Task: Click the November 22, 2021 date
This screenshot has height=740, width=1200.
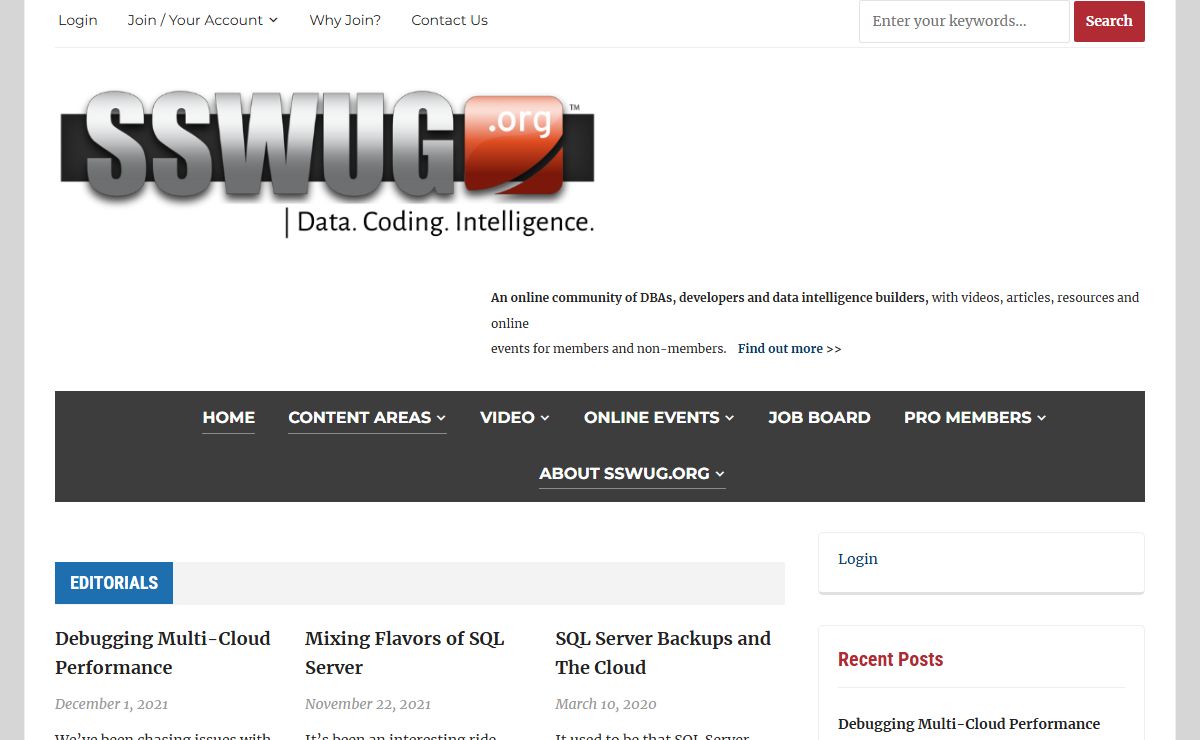Action: click(368, 704)
